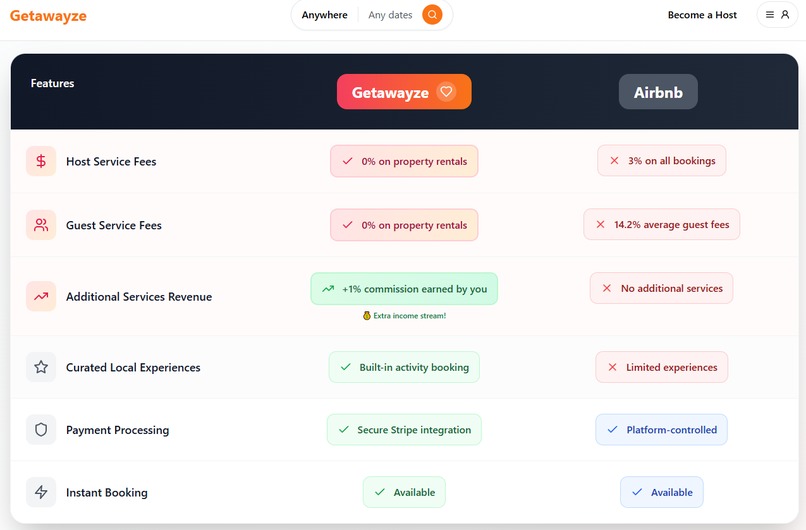
Task: Click the Airbnb column header badge
Action: tap(658, 92)
